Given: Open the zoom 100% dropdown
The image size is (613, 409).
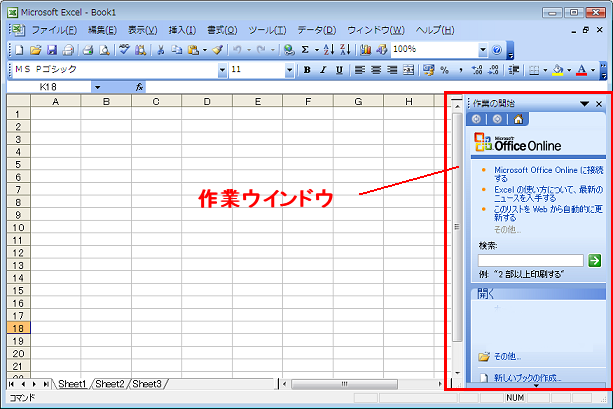Looking at the screenshot, I should click(x=483, y=50).
